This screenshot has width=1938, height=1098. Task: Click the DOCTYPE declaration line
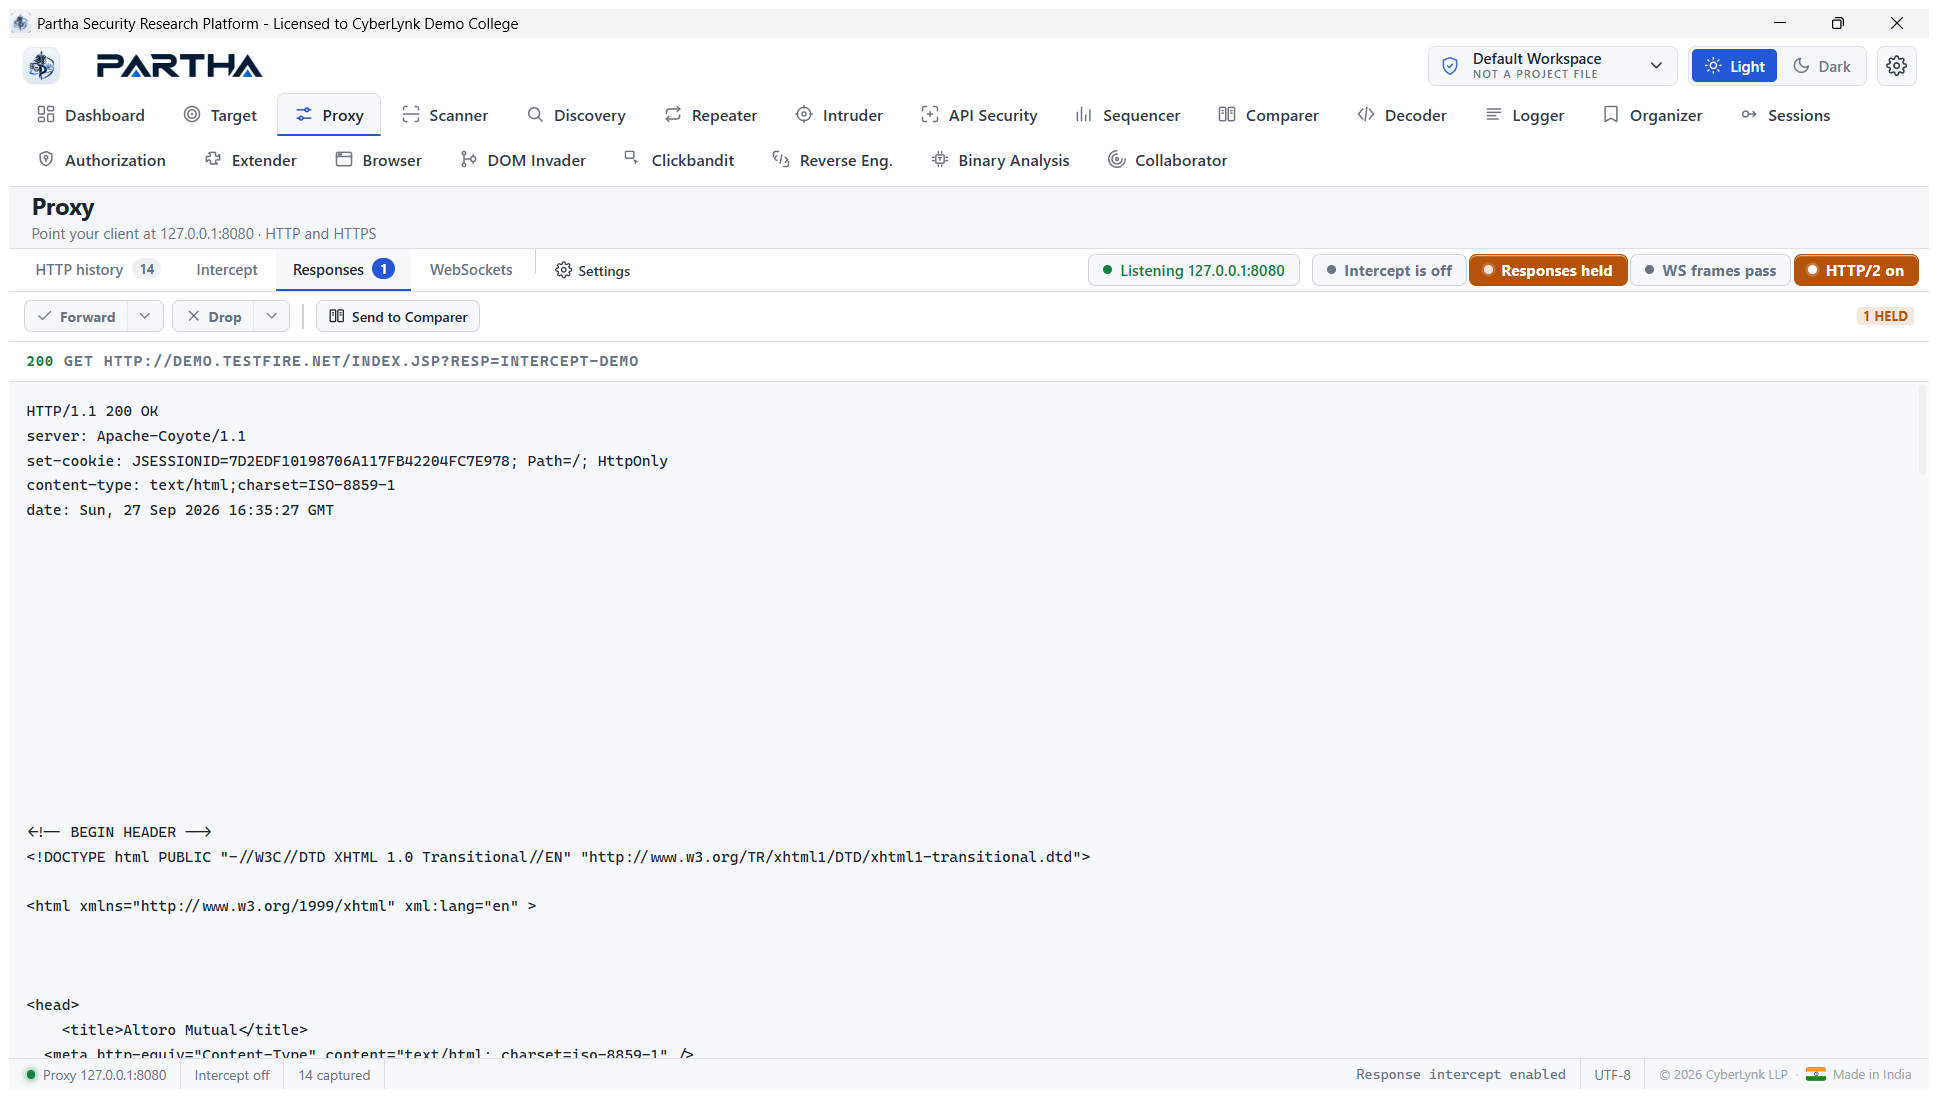[558, 857]
